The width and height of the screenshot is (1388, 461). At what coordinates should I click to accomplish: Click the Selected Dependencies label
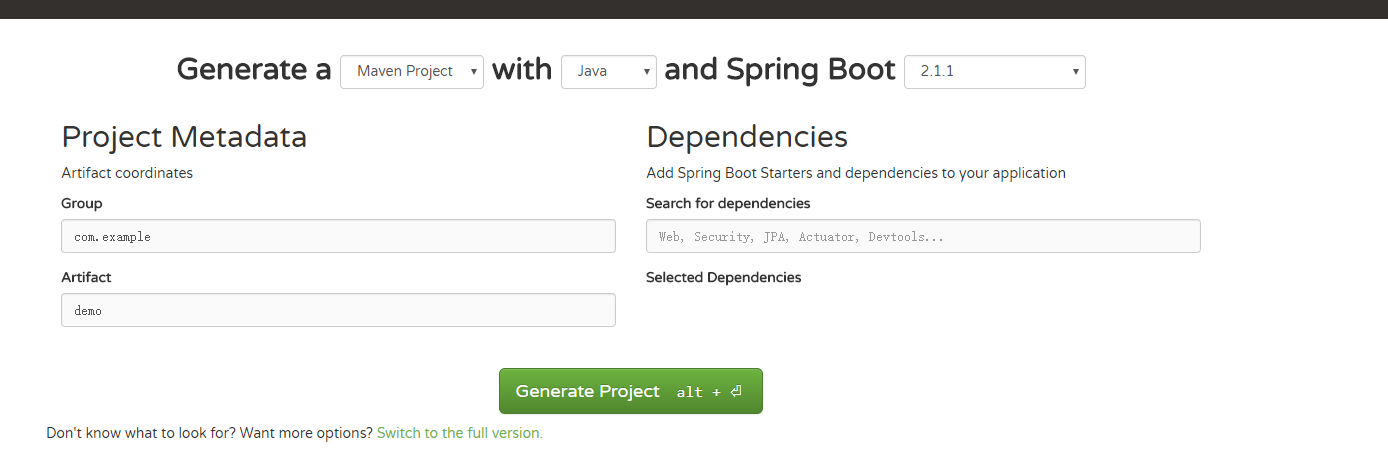click(723, 277)
